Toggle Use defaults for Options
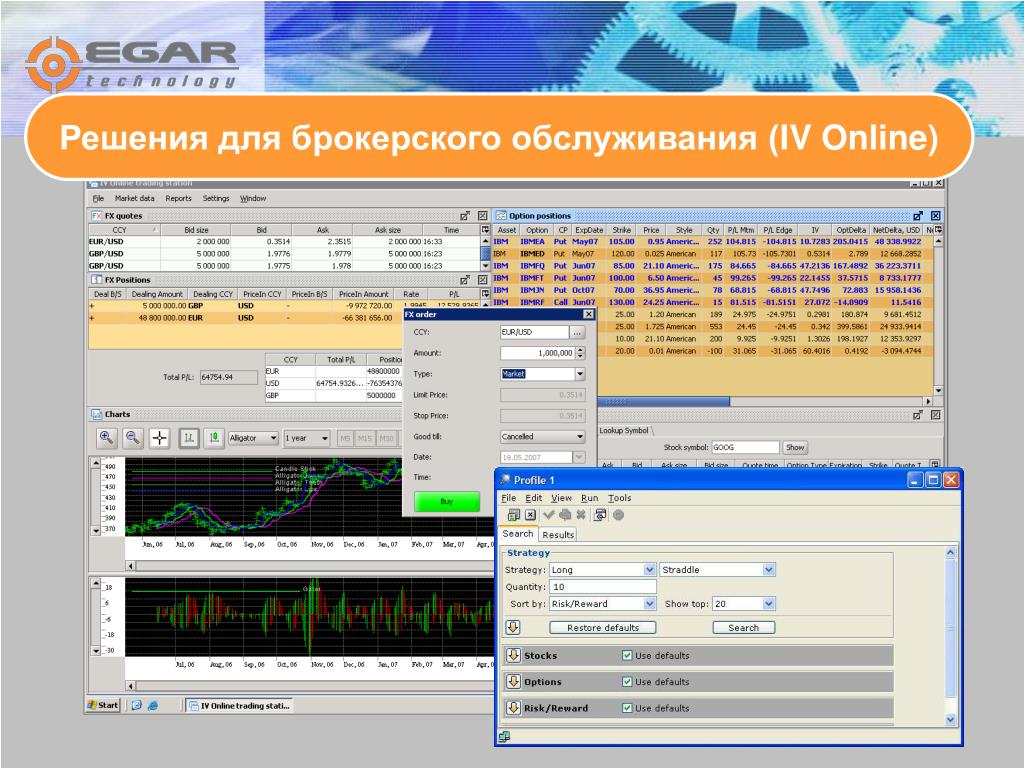The height and width of the screenshot is (768, 1024). tap(627, 681)
